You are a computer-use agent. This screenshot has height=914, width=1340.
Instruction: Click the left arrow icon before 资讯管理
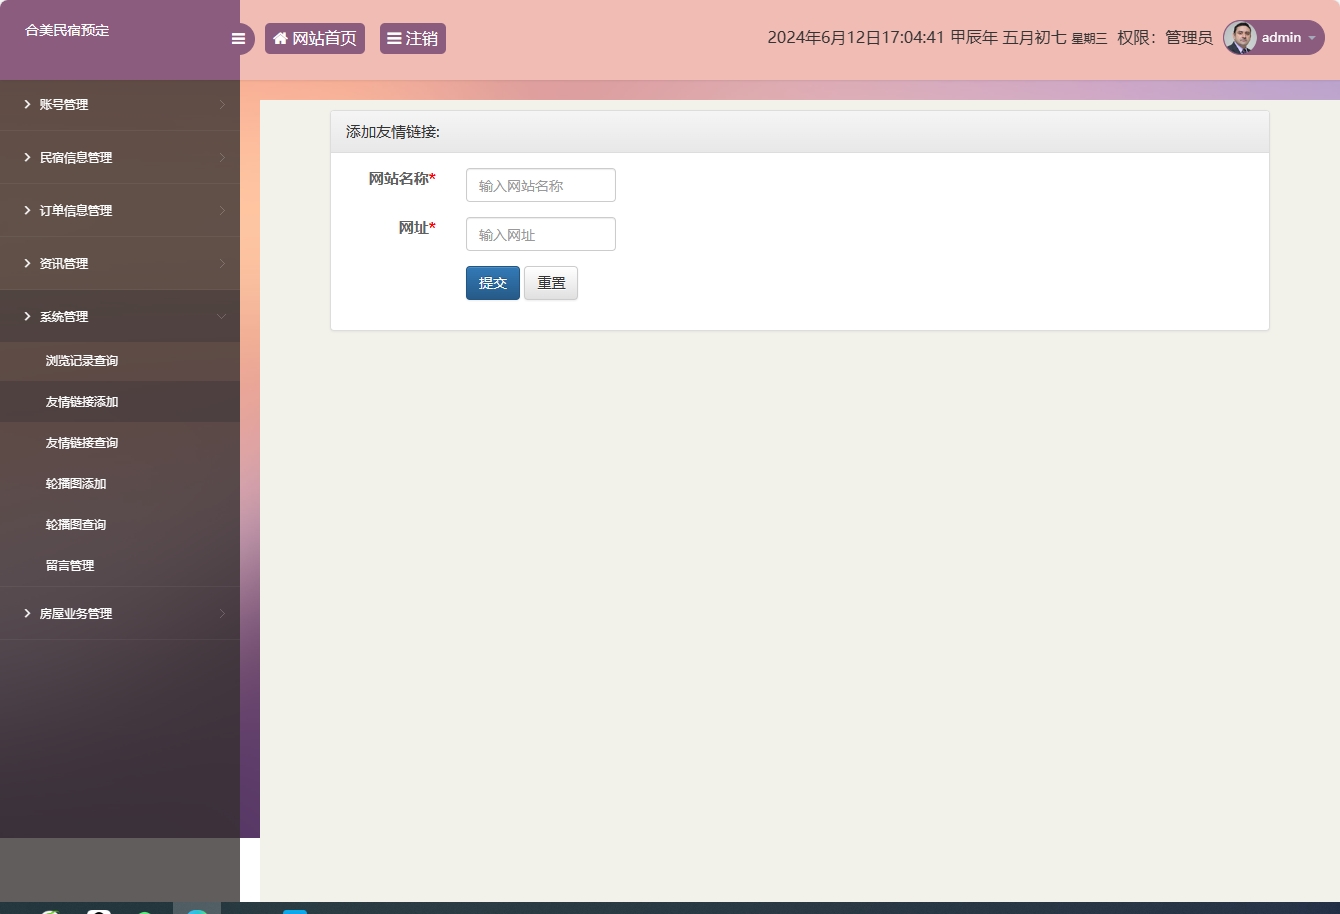coord(28,263)
